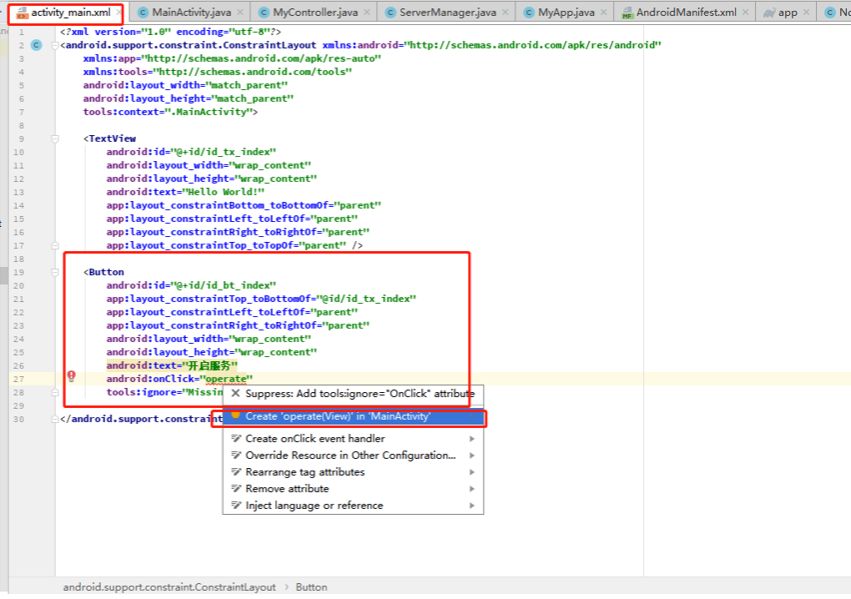This screenshot has width=851, height=599.
Task: Click the XML file icon on activity_main.xml tab
Action: 22,13
